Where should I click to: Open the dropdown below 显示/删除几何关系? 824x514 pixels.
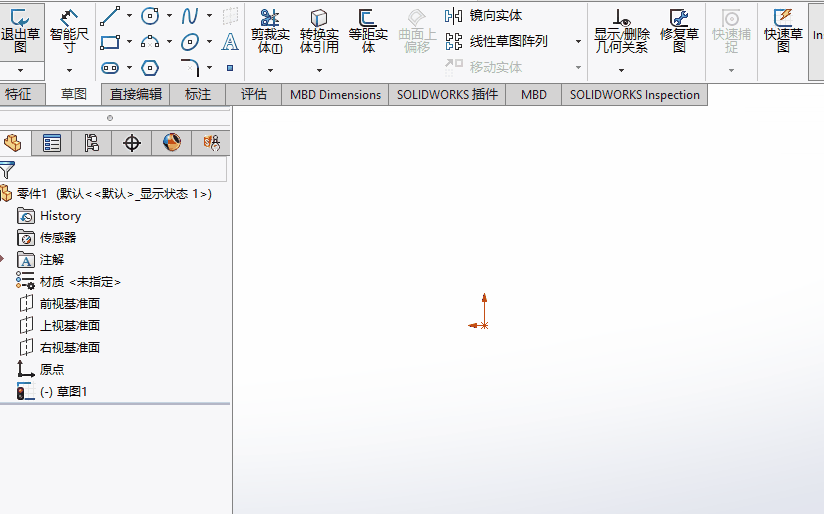coord(622,70)
